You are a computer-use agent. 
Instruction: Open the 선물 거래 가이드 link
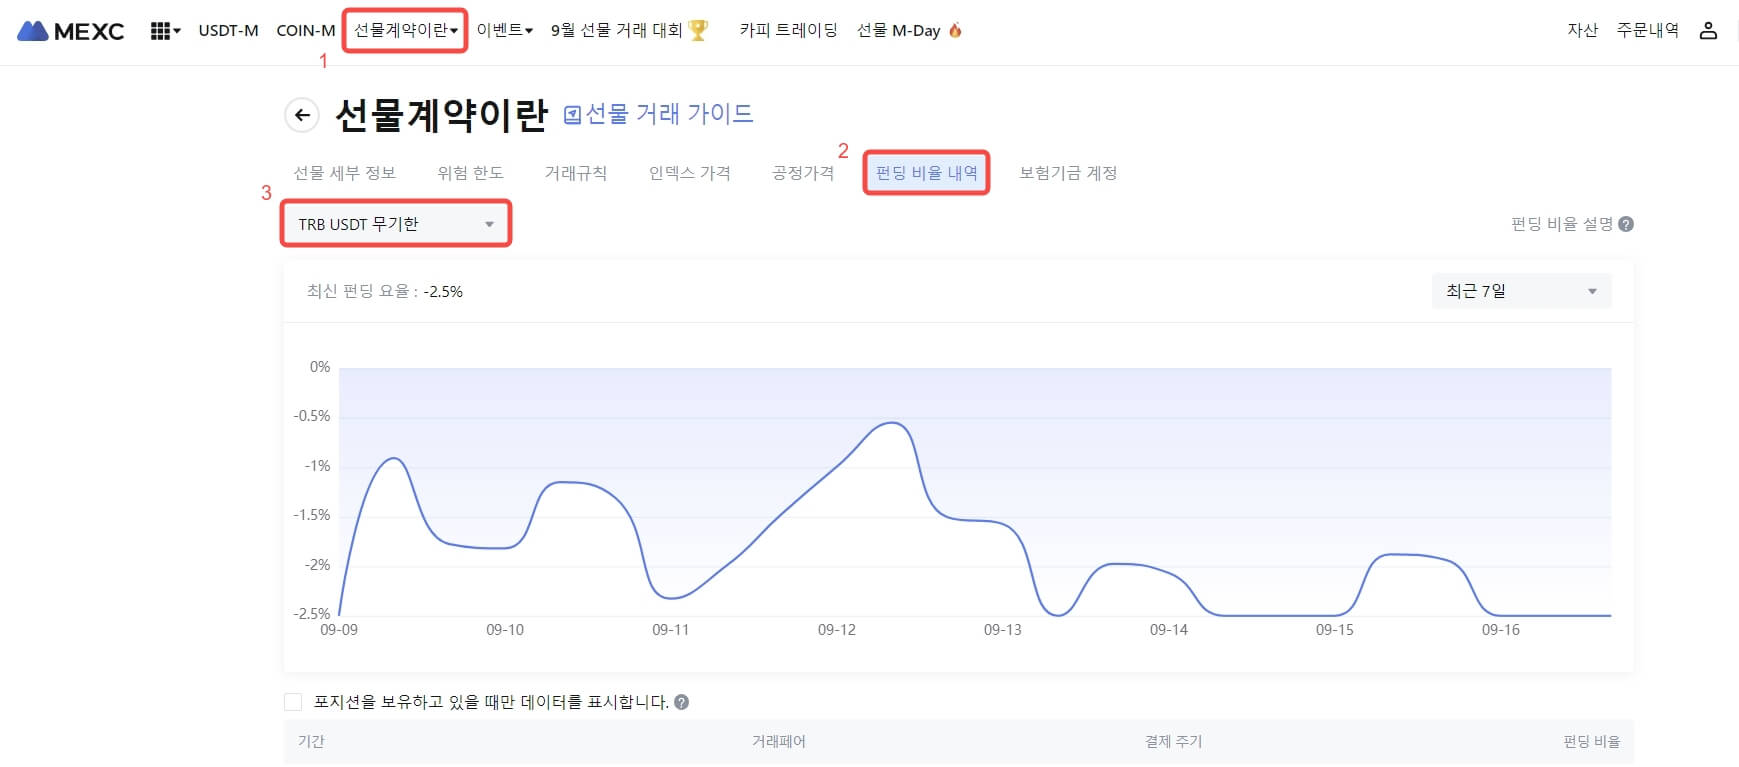pyautogui.click(x=659, y=114)
